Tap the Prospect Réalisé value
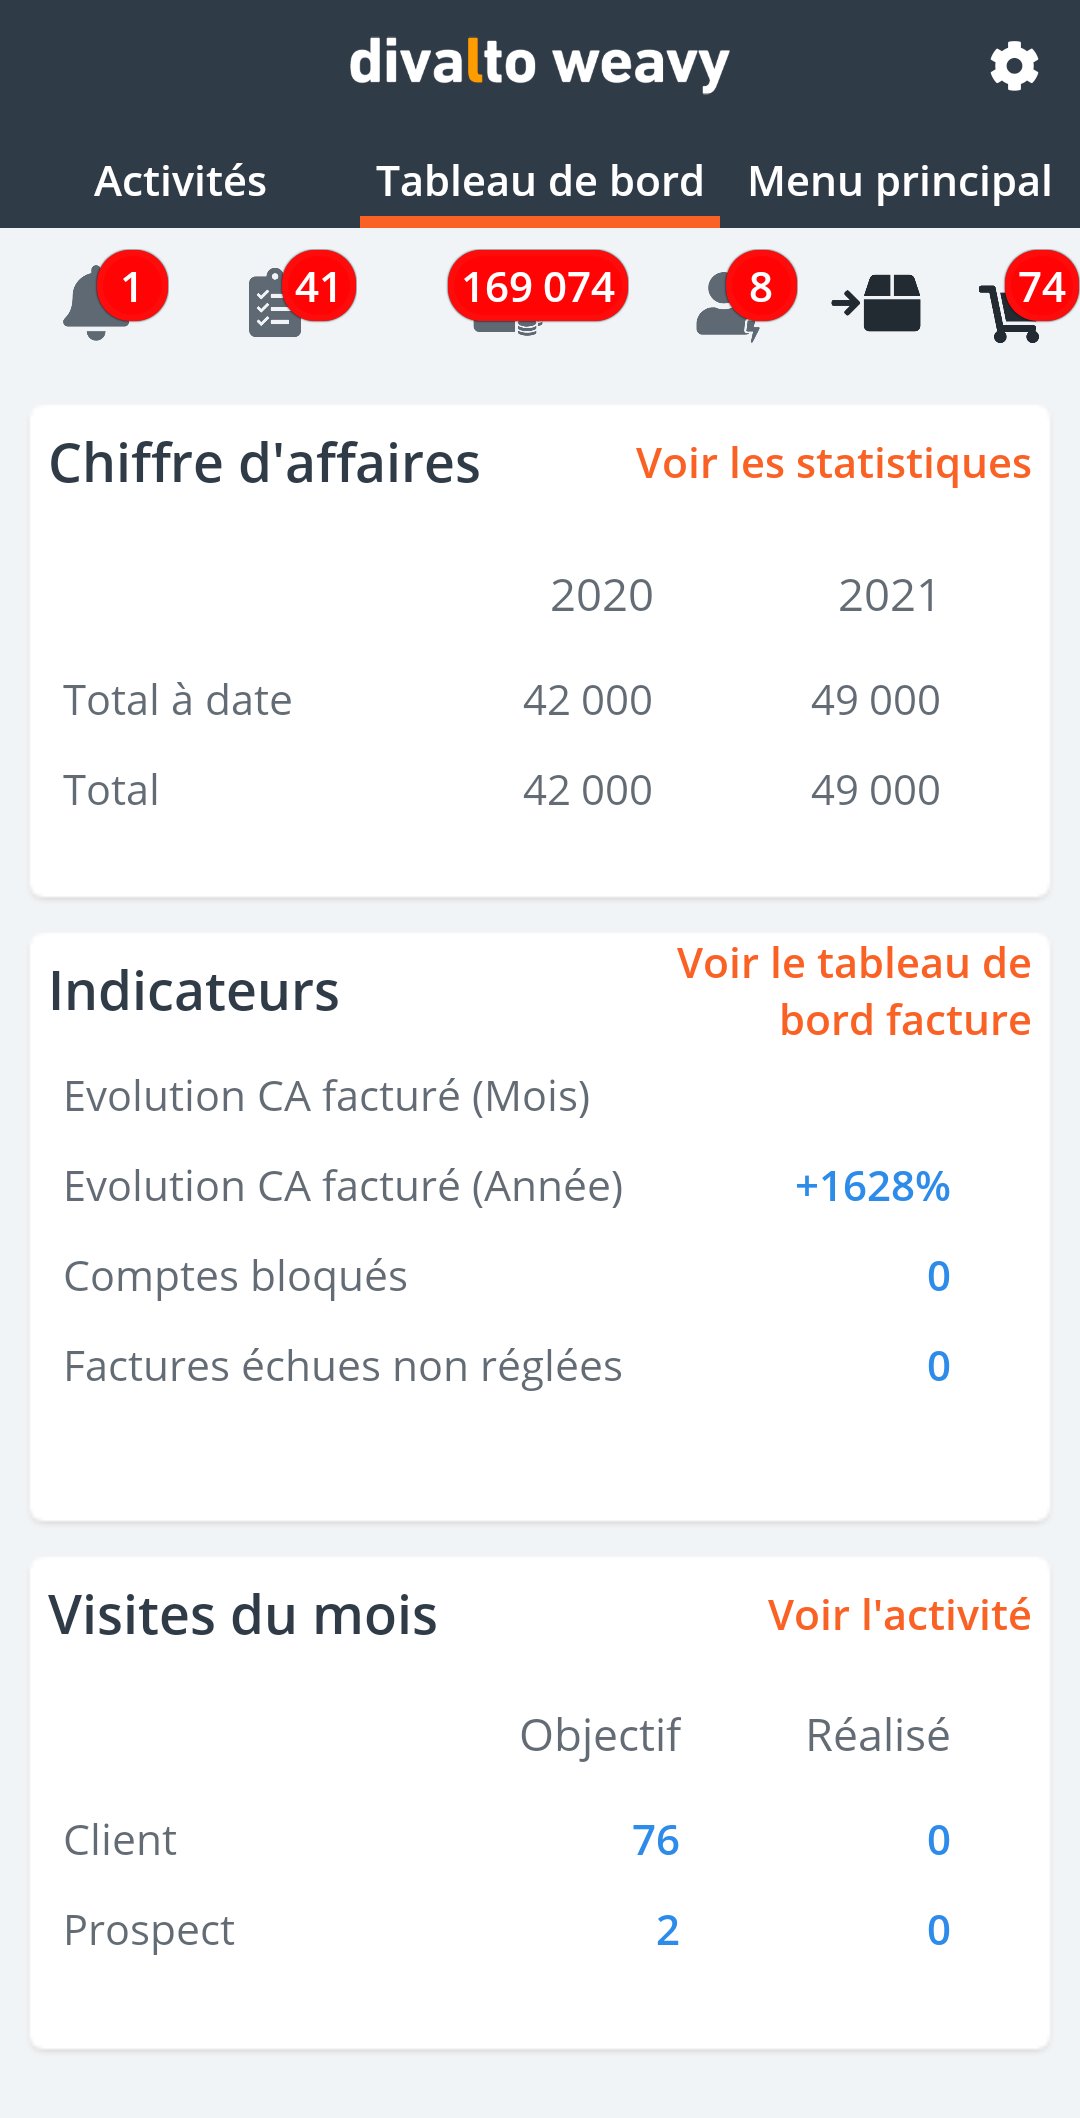This screenshot has width=1080, height=2118. (x=938, y=1930)
